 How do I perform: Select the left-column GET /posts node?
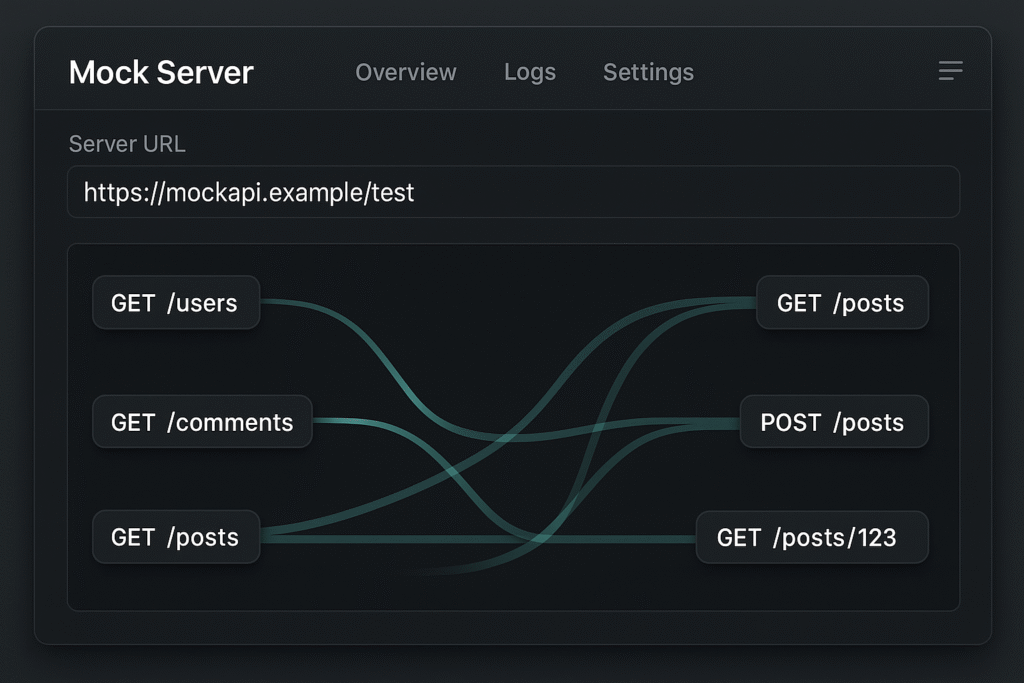point(176,537)
